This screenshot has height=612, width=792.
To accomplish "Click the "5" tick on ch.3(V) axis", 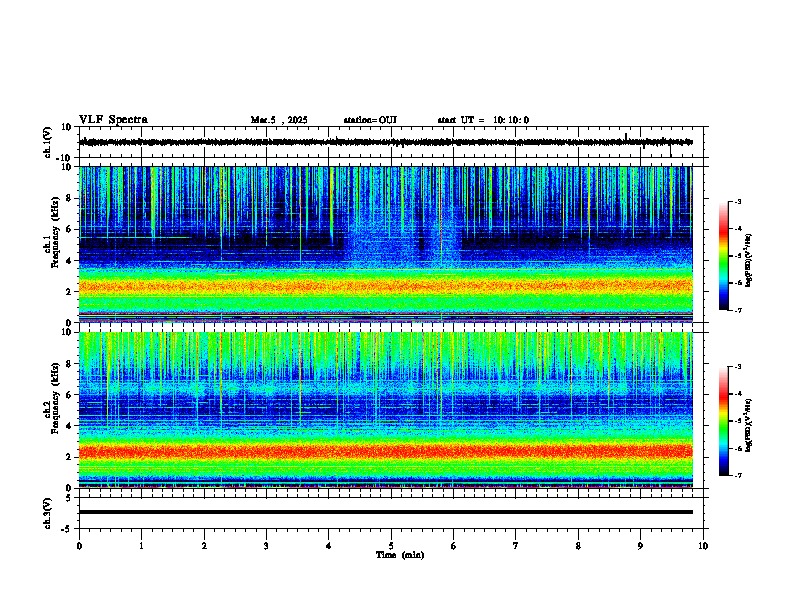I will [70, 498].
